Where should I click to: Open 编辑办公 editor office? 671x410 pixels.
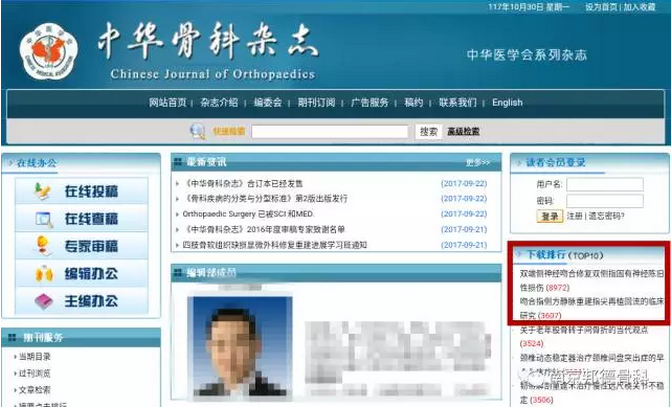pos(81,273)
